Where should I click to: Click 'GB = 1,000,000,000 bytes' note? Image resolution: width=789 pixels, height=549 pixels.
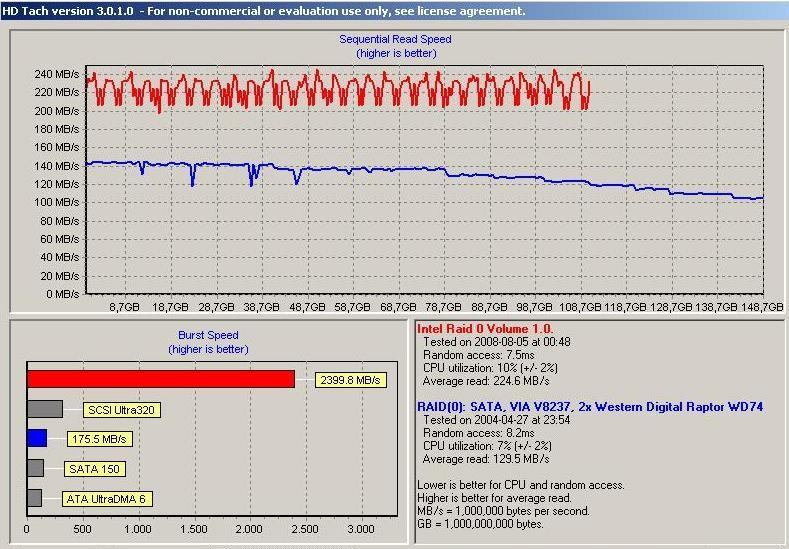481,524
